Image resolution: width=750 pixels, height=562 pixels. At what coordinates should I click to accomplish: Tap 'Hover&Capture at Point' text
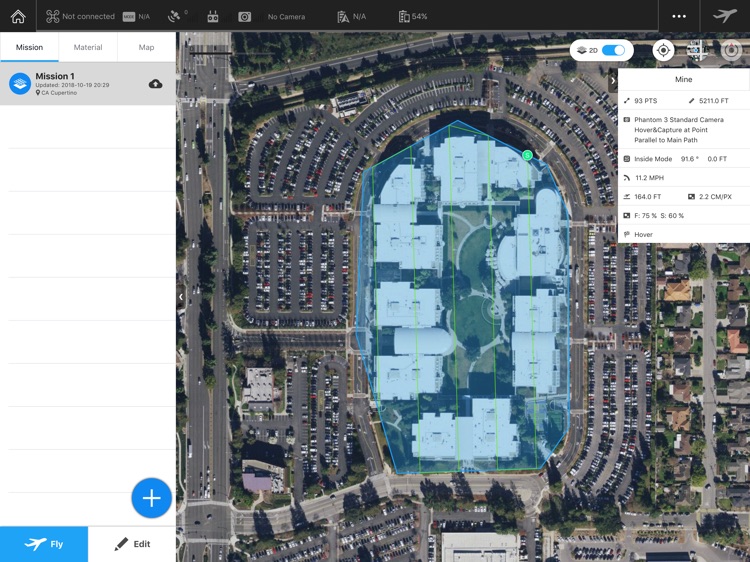point(671,130)
